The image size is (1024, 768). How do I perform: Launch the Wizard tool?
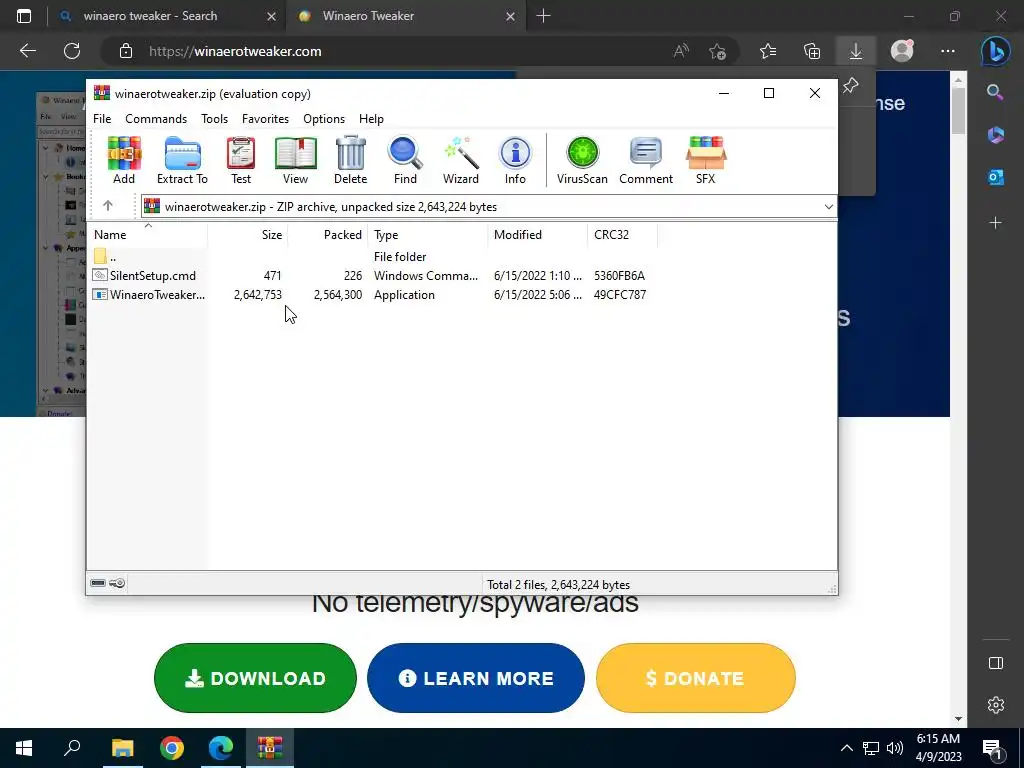pyautogui.click(x=461, y=160)
